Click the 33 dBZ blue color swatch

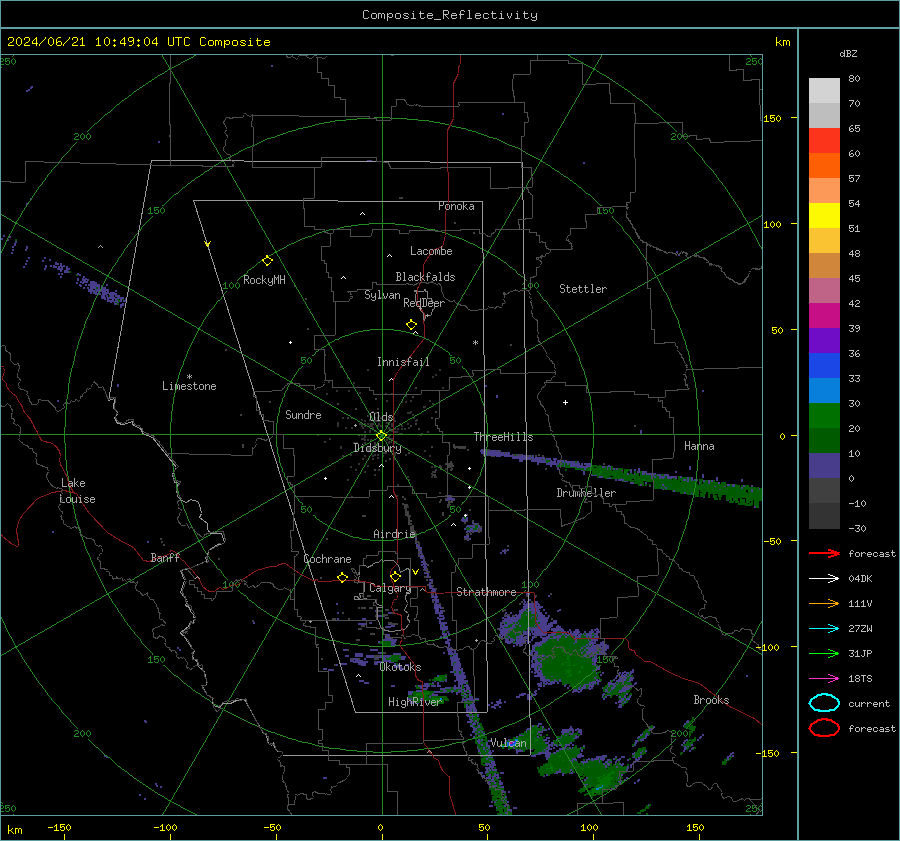point(824,390)
